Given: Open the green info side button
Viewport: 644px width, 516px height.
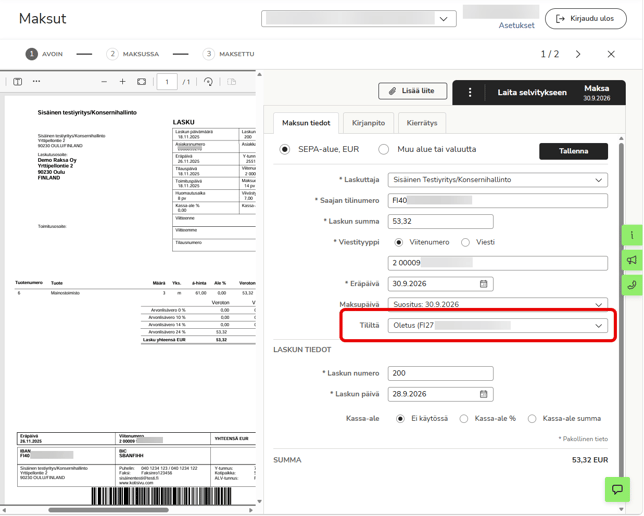Looking at the screenshot, I should 632,235.
